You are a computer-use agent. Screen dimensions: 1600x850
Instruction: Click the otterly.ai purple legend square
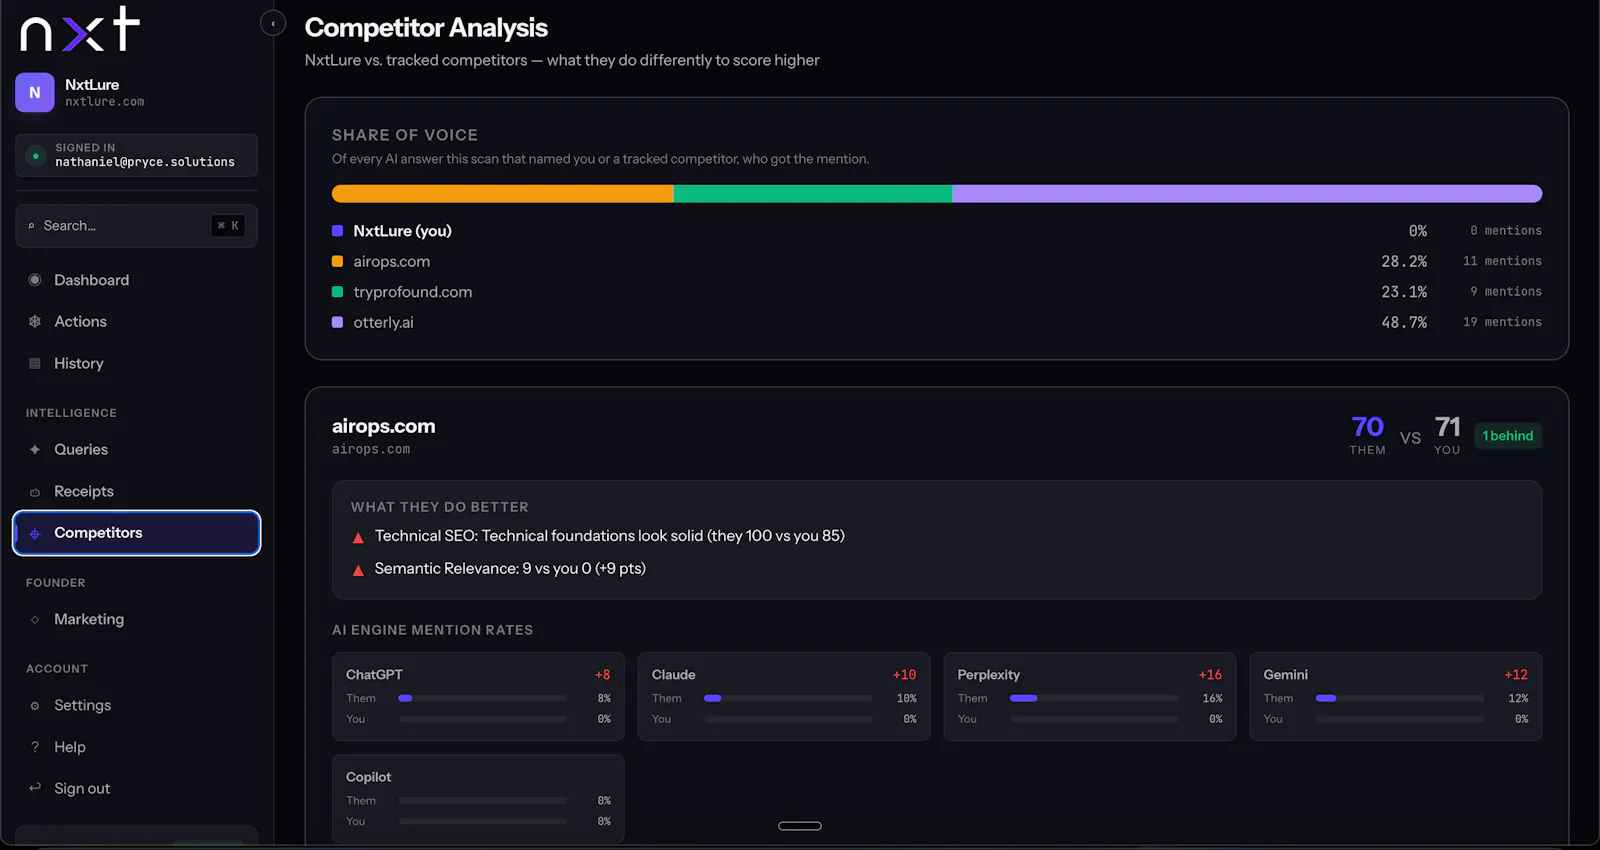[x=338, y=323]
